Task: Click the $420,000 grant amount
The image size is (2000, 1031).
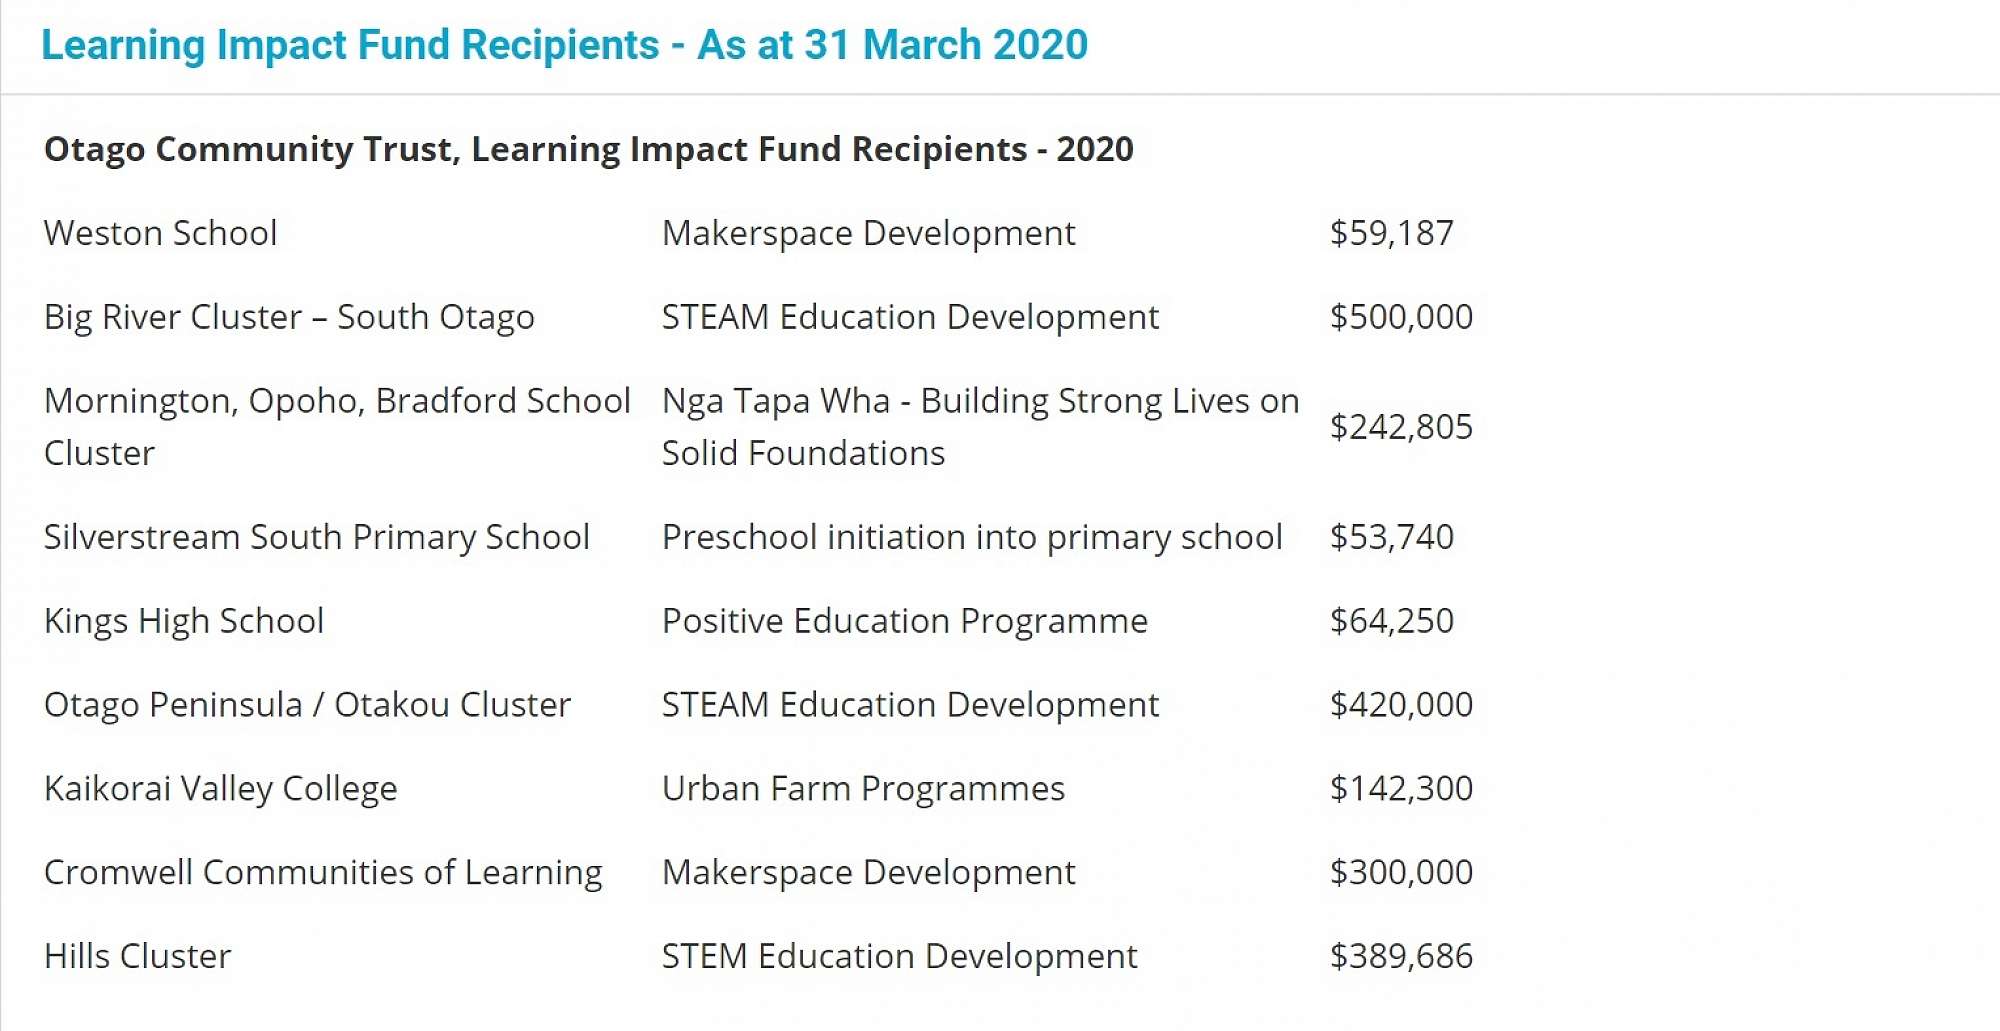Action: [1400, 705]
